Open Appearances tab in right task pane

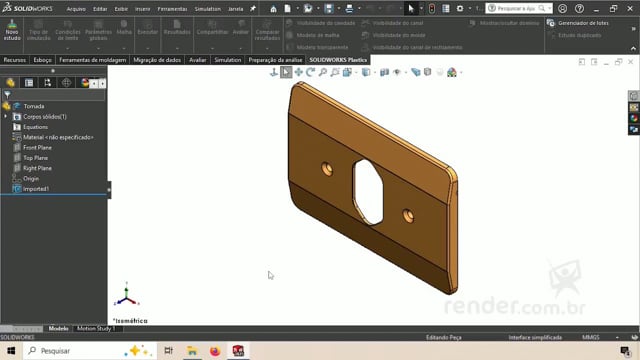click(633, 118)
